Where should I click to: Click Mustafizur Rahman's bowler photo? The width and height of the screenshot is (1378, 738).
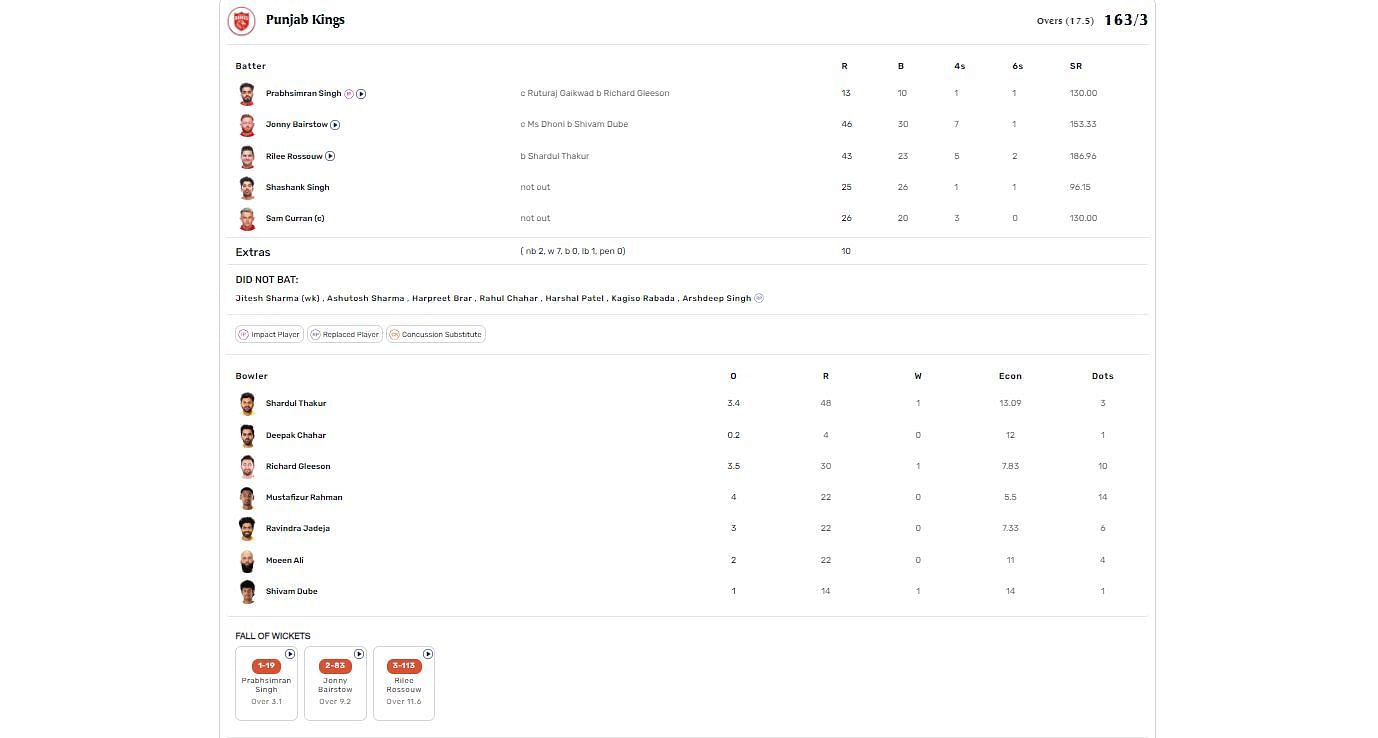pos(247,497)
